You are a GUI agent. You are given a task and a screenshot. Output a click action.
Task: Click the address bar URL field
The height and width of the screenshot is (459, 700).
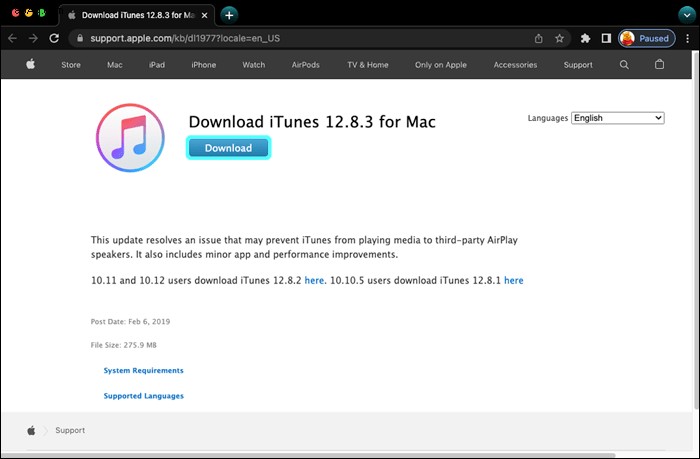pyautogui.click(x=300, y=38)
